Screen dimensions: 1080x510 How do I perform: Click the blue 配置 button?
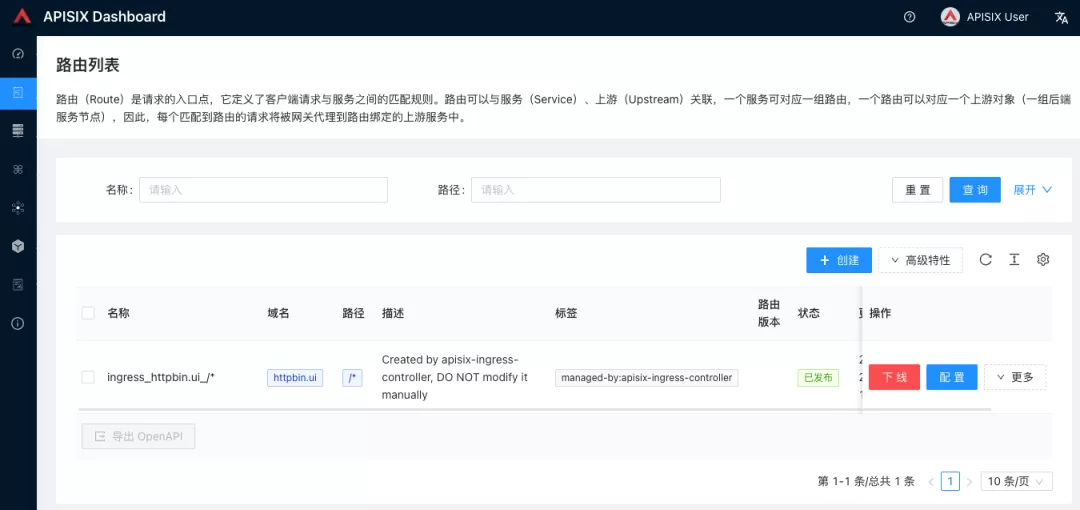click(x=952, y=377)
